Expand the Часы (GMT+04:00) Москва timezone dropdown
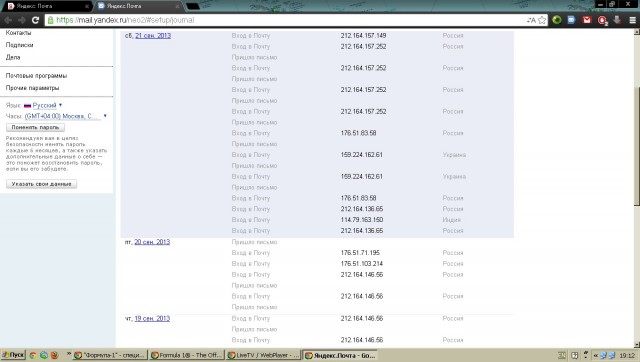This screenshot has width=640, height=362. click(x=65, y=116)
